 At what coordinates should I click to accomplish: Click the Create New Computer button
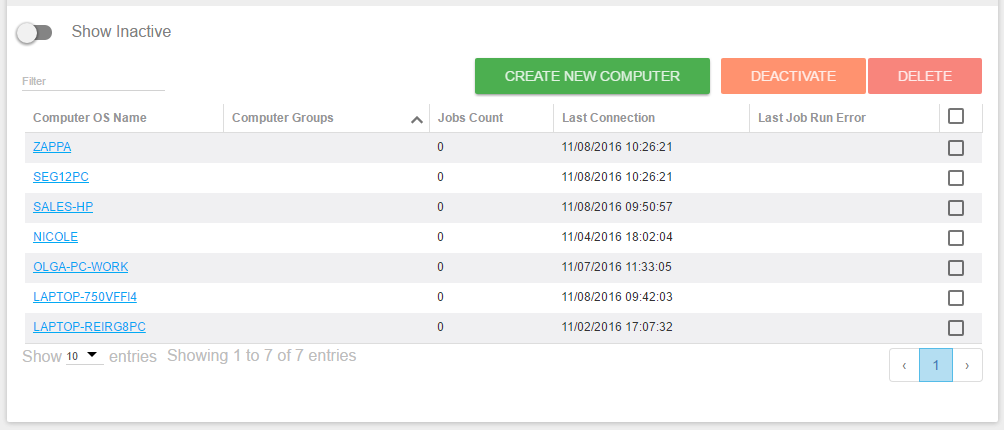click(x=592, y=76)
